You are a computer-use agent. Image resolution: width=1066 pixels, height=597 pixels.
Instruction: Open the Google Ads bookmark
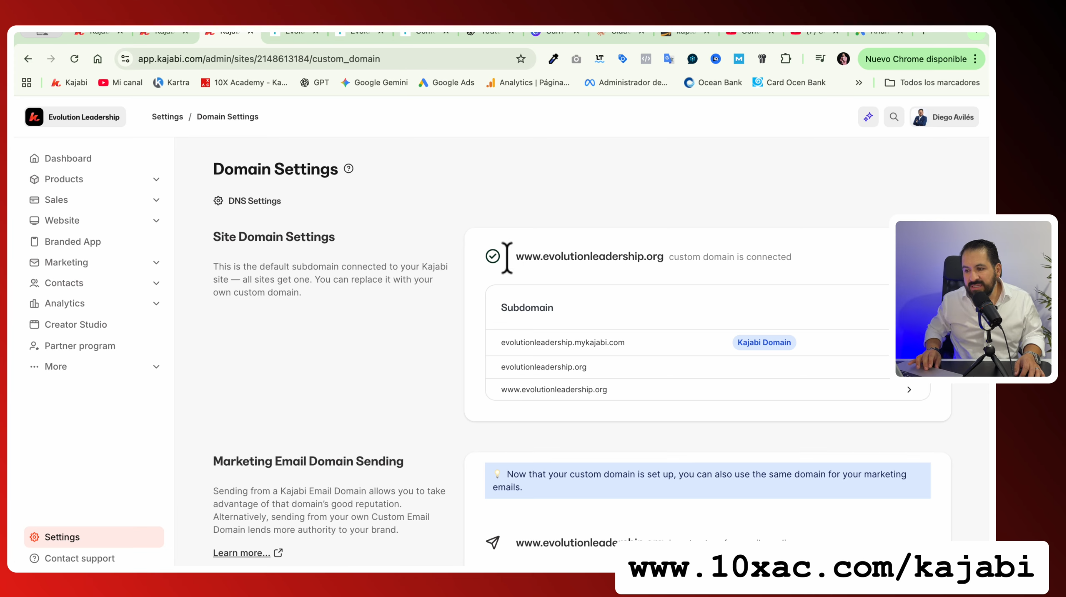(446, 82)
